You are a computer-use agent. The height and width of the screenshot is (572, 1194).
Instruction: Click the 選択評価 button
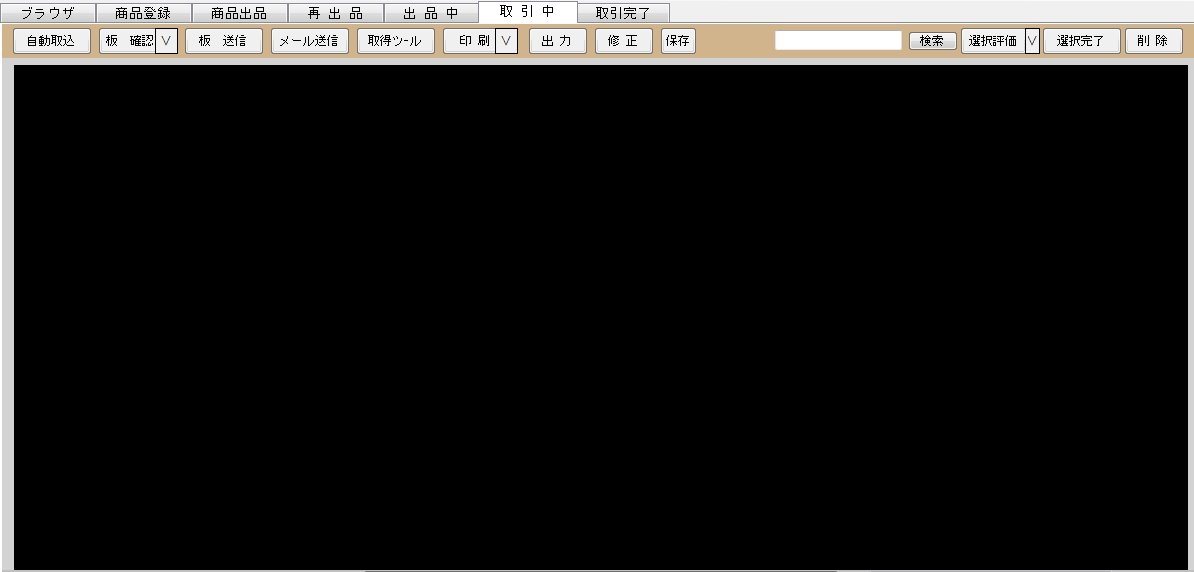[x=994, y=41]
